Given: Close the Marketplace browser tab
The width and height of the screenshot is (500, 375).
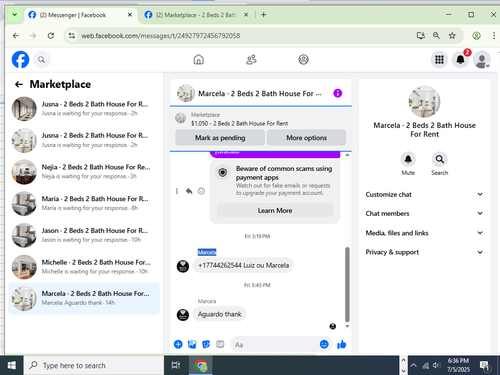Looking at the screenshot, I should (246, 15).
